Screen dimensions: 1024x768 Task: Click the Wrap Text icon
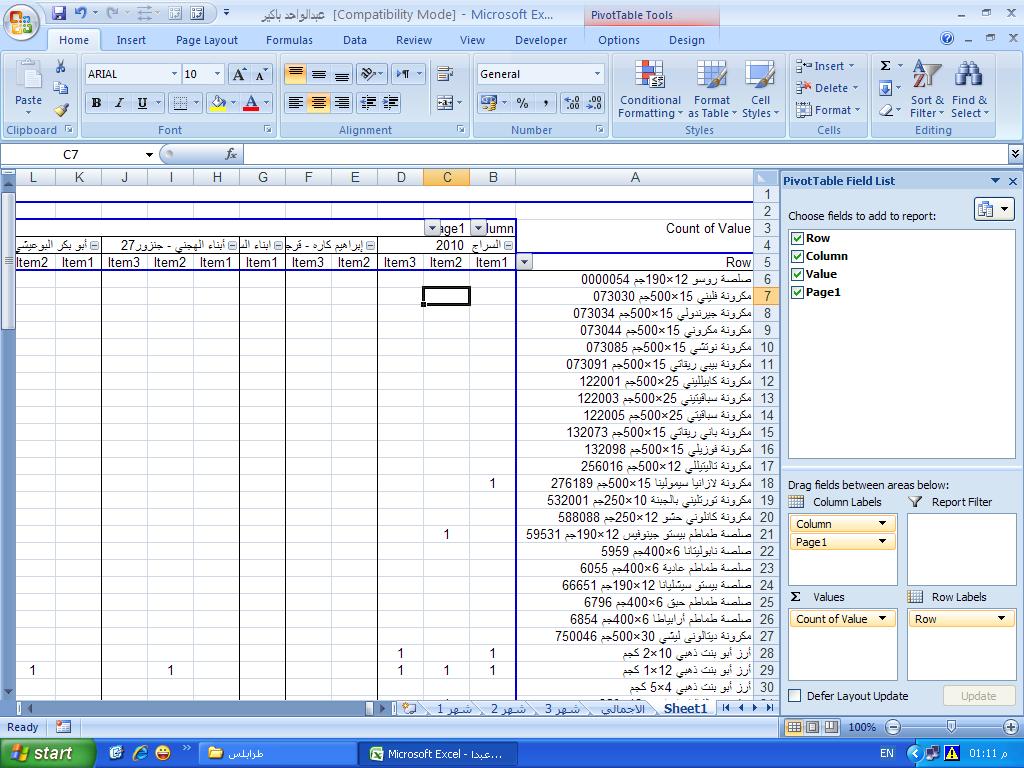[445, 74]
